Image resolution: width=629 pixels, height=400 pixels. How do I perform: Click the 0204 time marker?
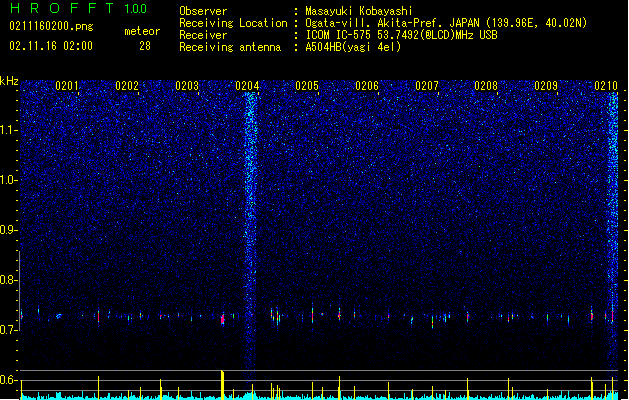pos(247,86)
